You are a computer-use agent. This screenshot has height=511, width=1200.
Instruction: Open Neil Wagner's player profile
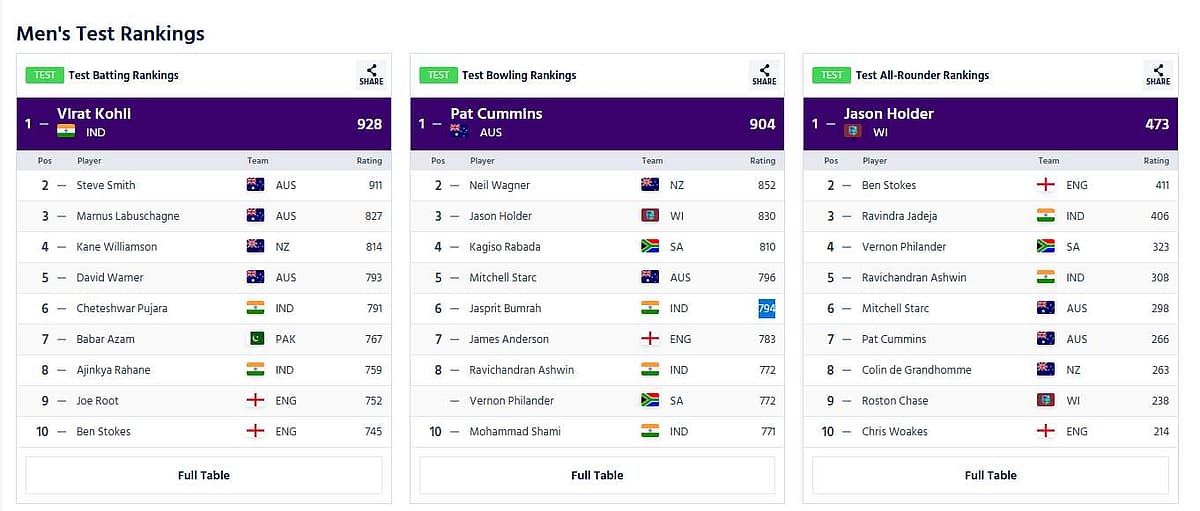click(x=500, y=185)
